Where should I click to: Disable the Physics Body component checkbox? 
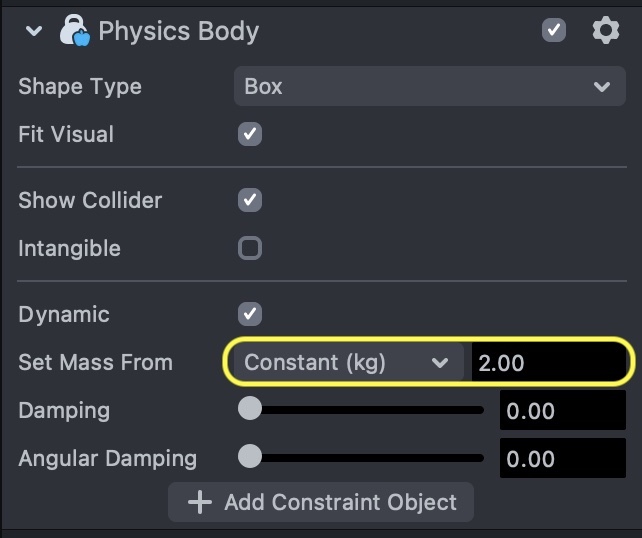click(554, 30)
